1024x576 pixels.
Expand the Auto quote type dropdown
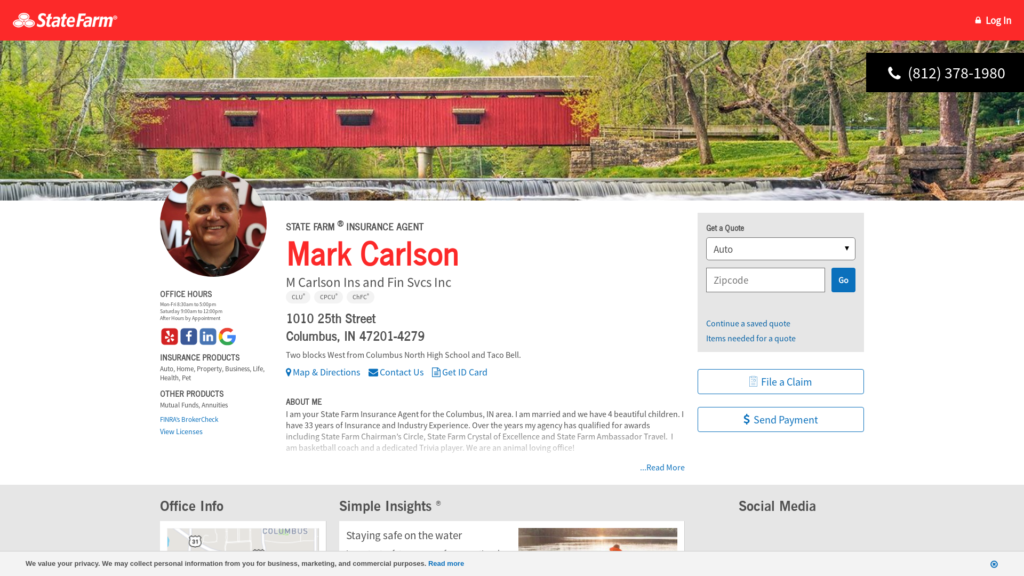tap(780, 249)
